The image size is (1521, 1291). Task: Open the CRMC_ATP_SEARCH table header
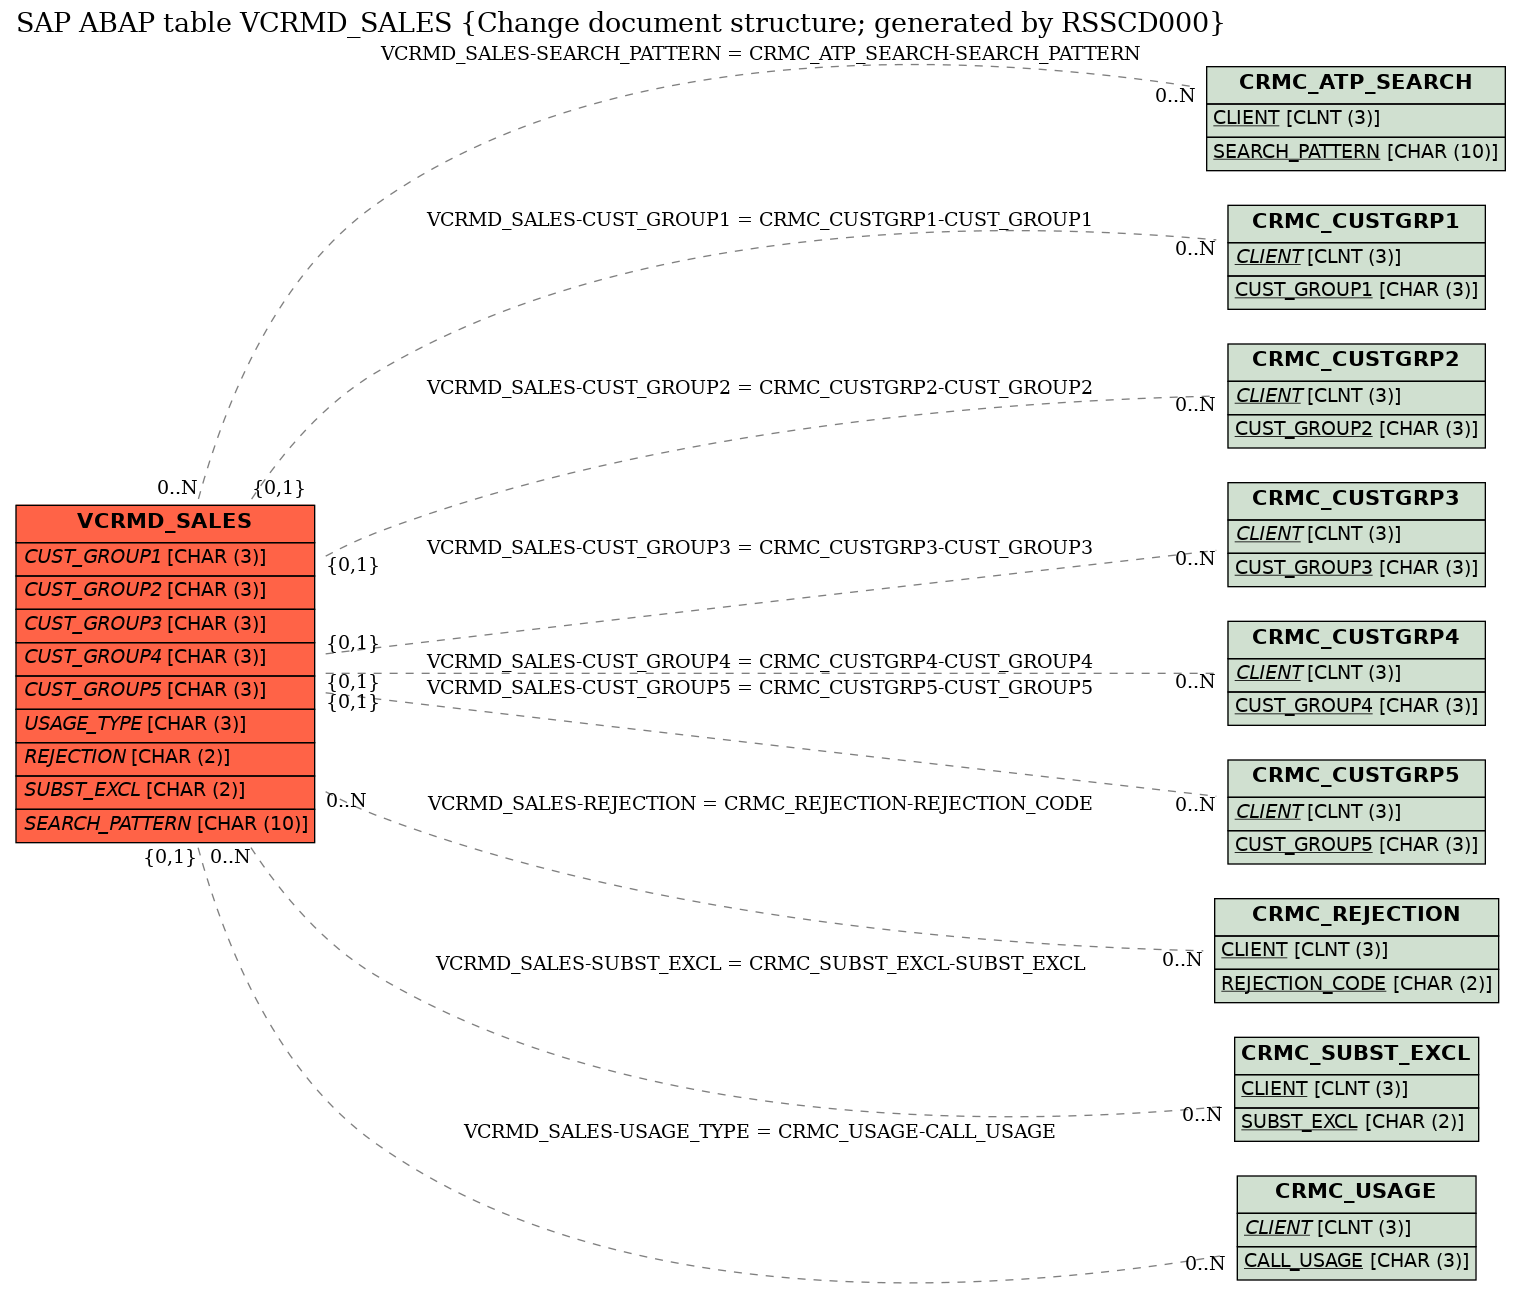point(1355,83)
